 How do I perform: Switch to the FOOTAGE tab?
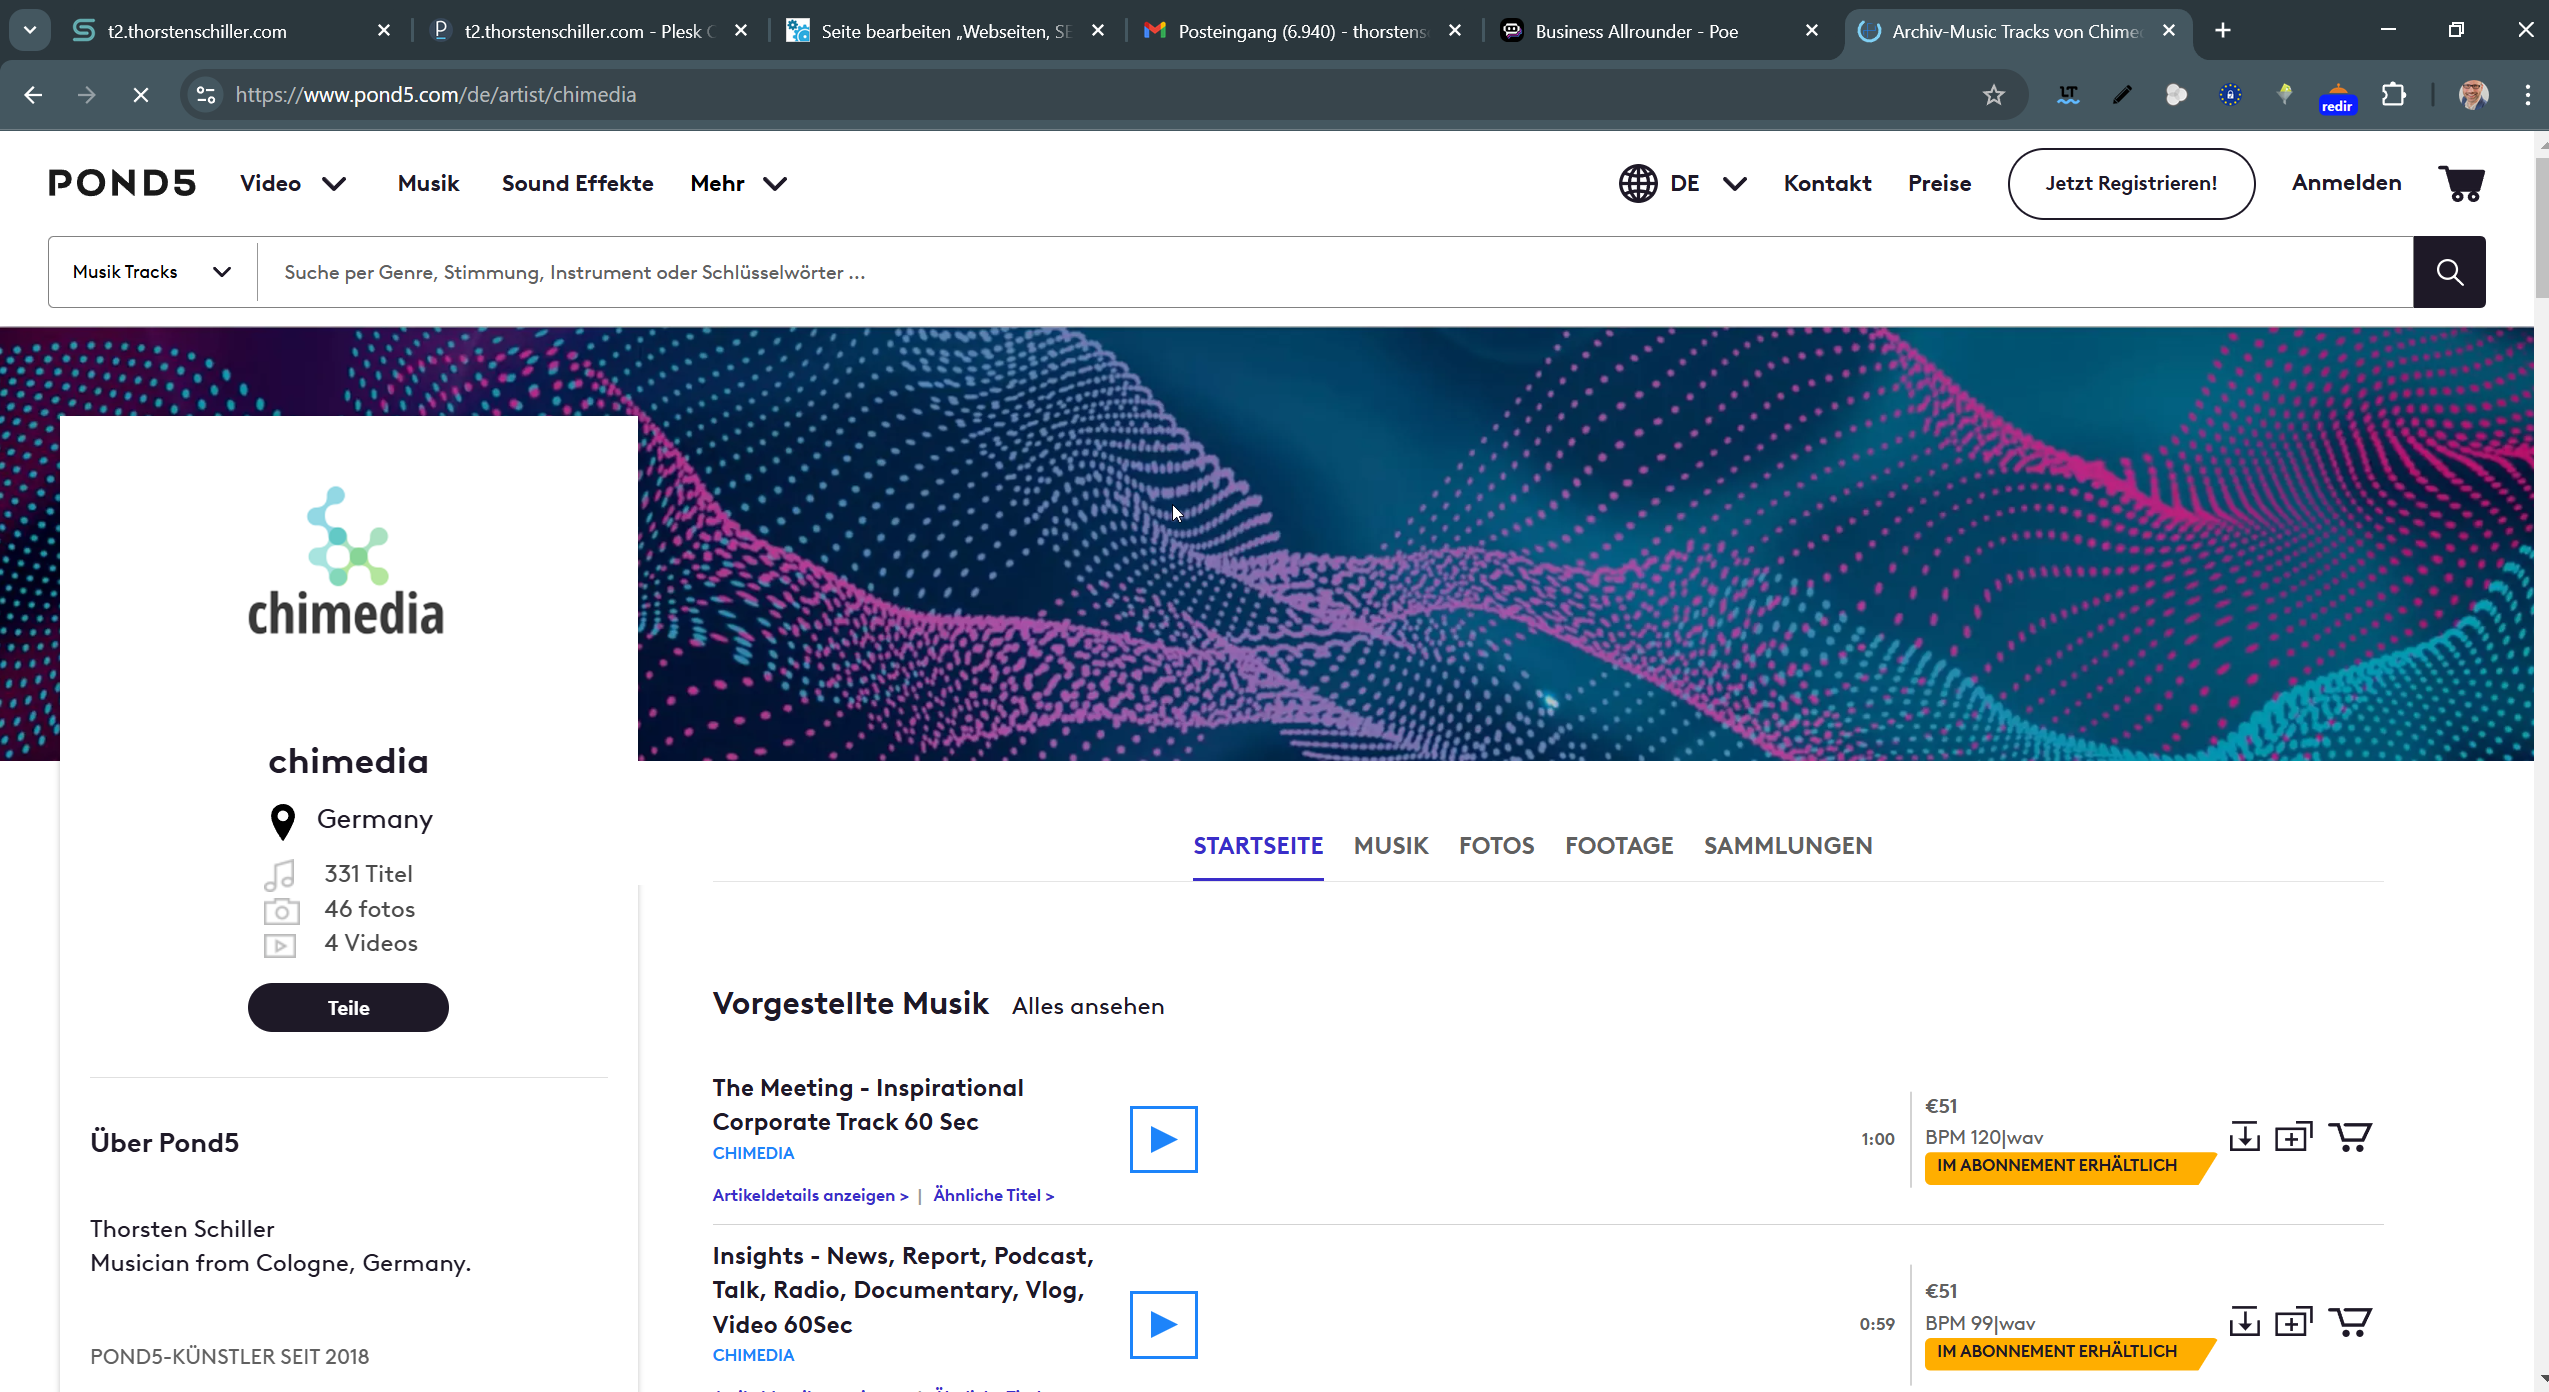[x=1619, y=846]
